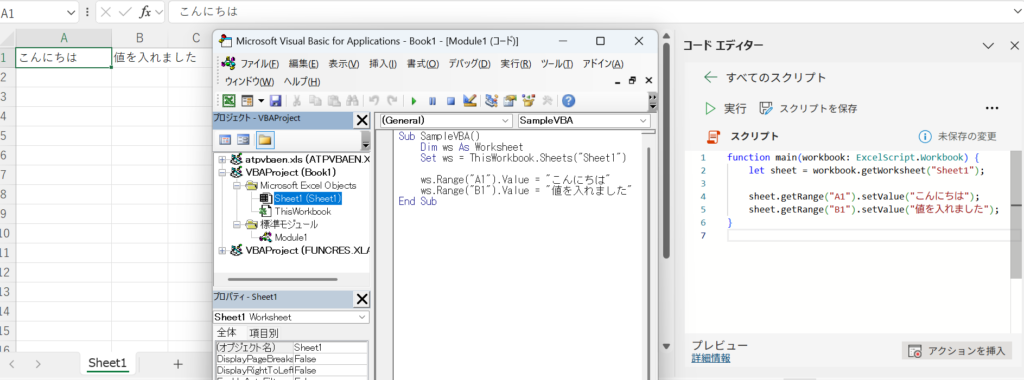The width and height of the screenshot is (1024, 380).
Task: Open 表示(V) menu in VBA editor
Action: pyautogui.click(x=344, y=64)
